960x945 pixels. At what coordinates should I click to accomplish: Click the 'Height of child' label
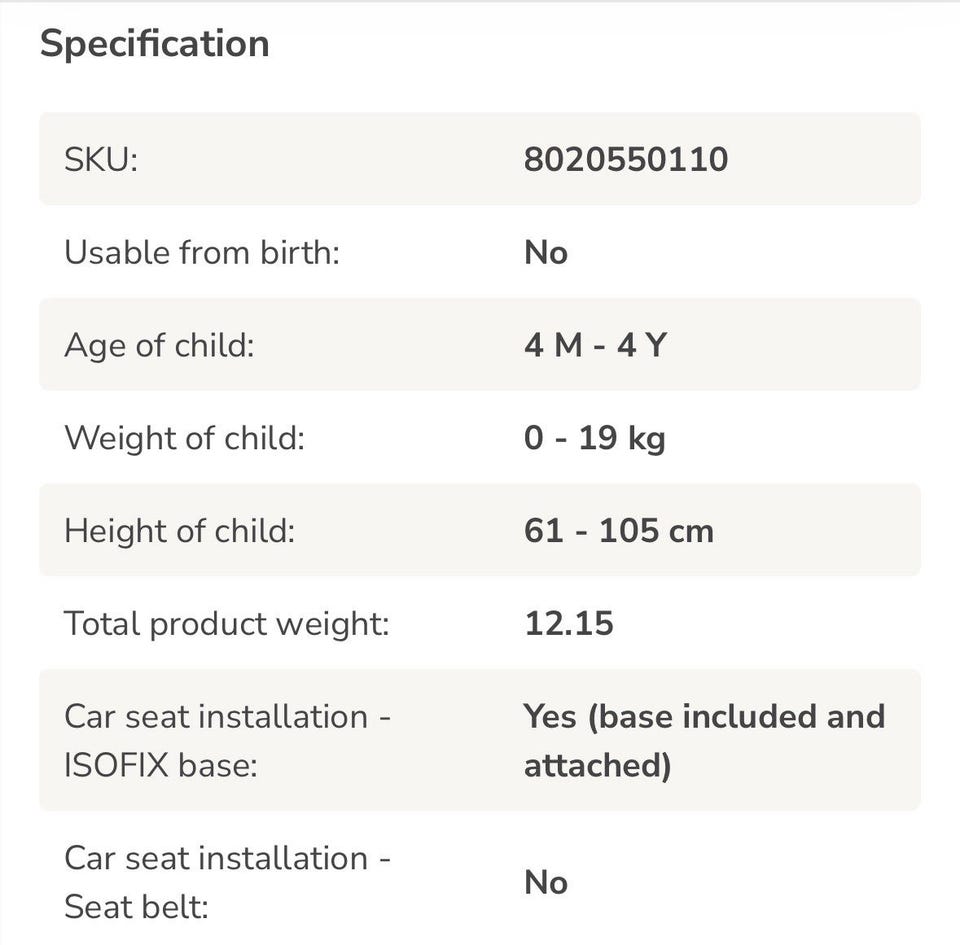(x=179, y=531)
